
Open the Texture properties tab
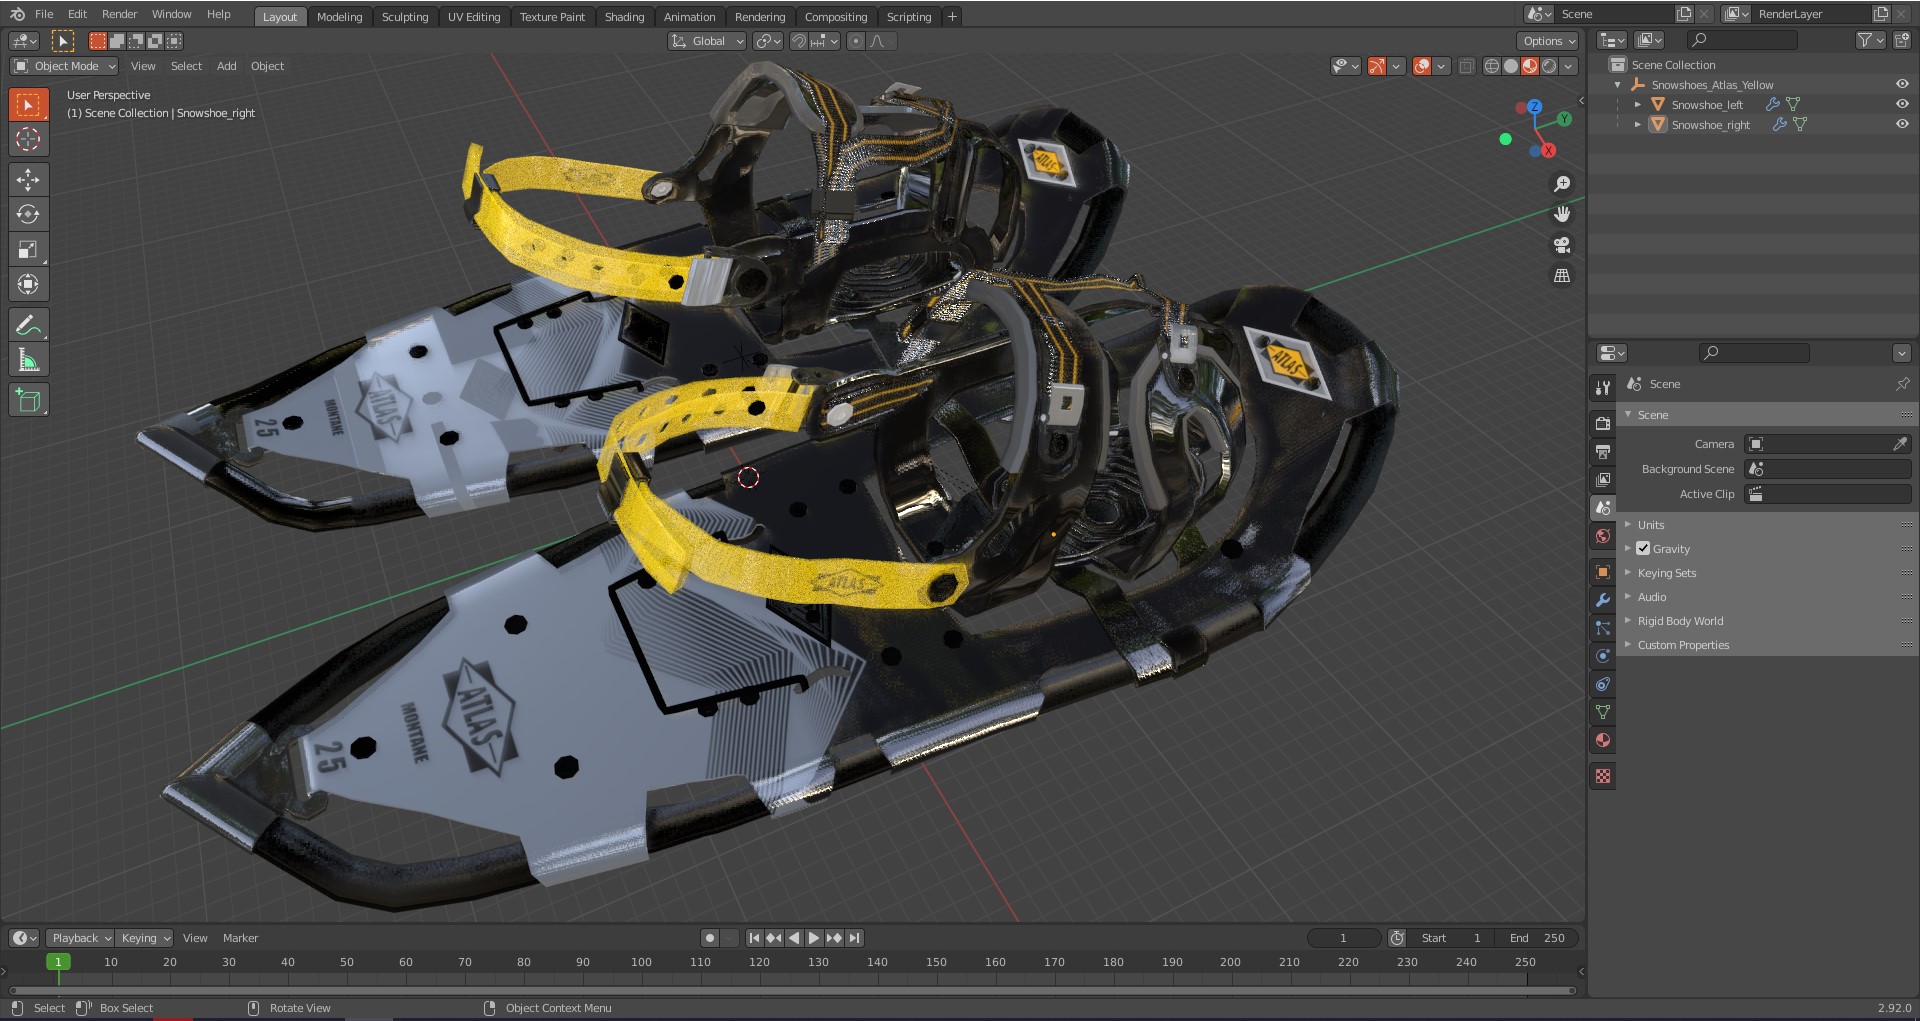tap(1603, 776)
